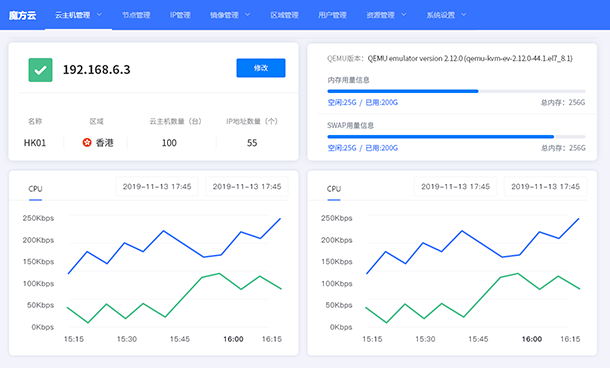
Task: Click the left chart start date field
Action: point(157,187)
